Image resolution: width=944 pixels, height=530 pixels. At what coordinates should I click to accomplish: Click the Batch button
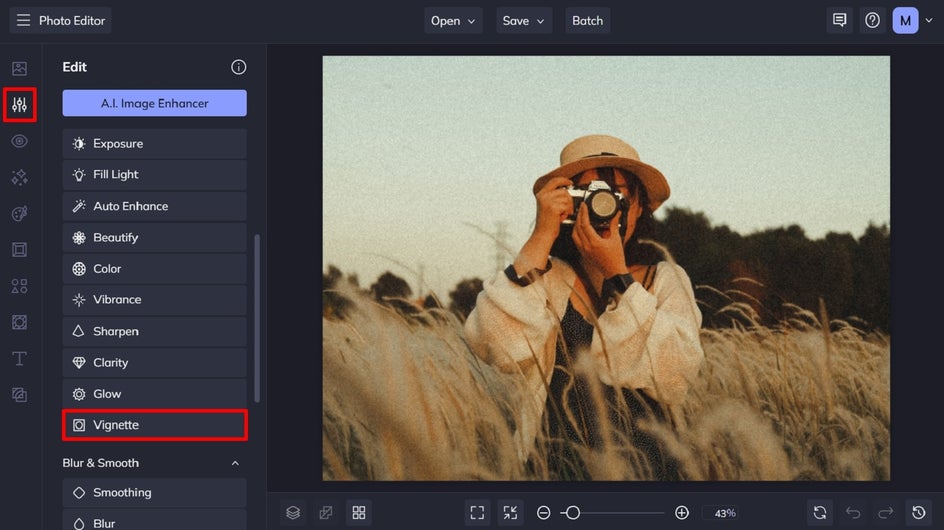pyautogui.click(x=587, y=20)
